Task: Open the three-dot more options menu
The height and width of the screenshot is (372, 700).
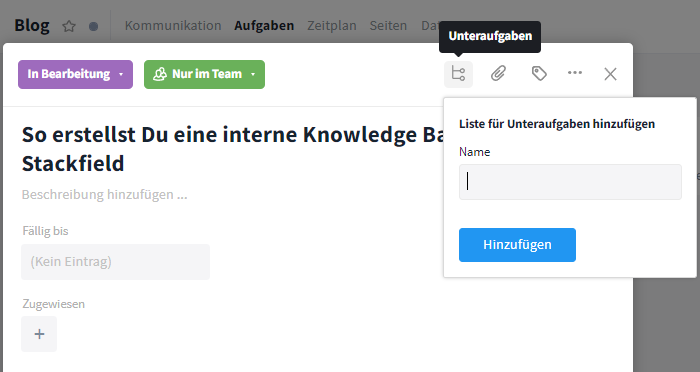Action: point(575,73)
